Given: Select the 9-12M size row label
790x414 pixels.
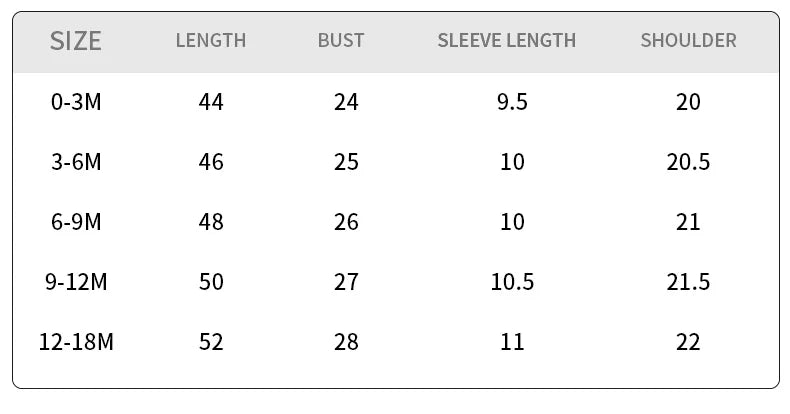Looking at the screenshot, I should (x=76, y=282).
